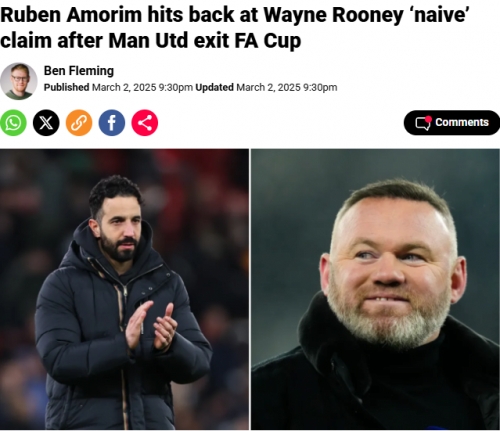Share the article on Facebook
Viewport: 500px width, 431px height.
point(112,123)
